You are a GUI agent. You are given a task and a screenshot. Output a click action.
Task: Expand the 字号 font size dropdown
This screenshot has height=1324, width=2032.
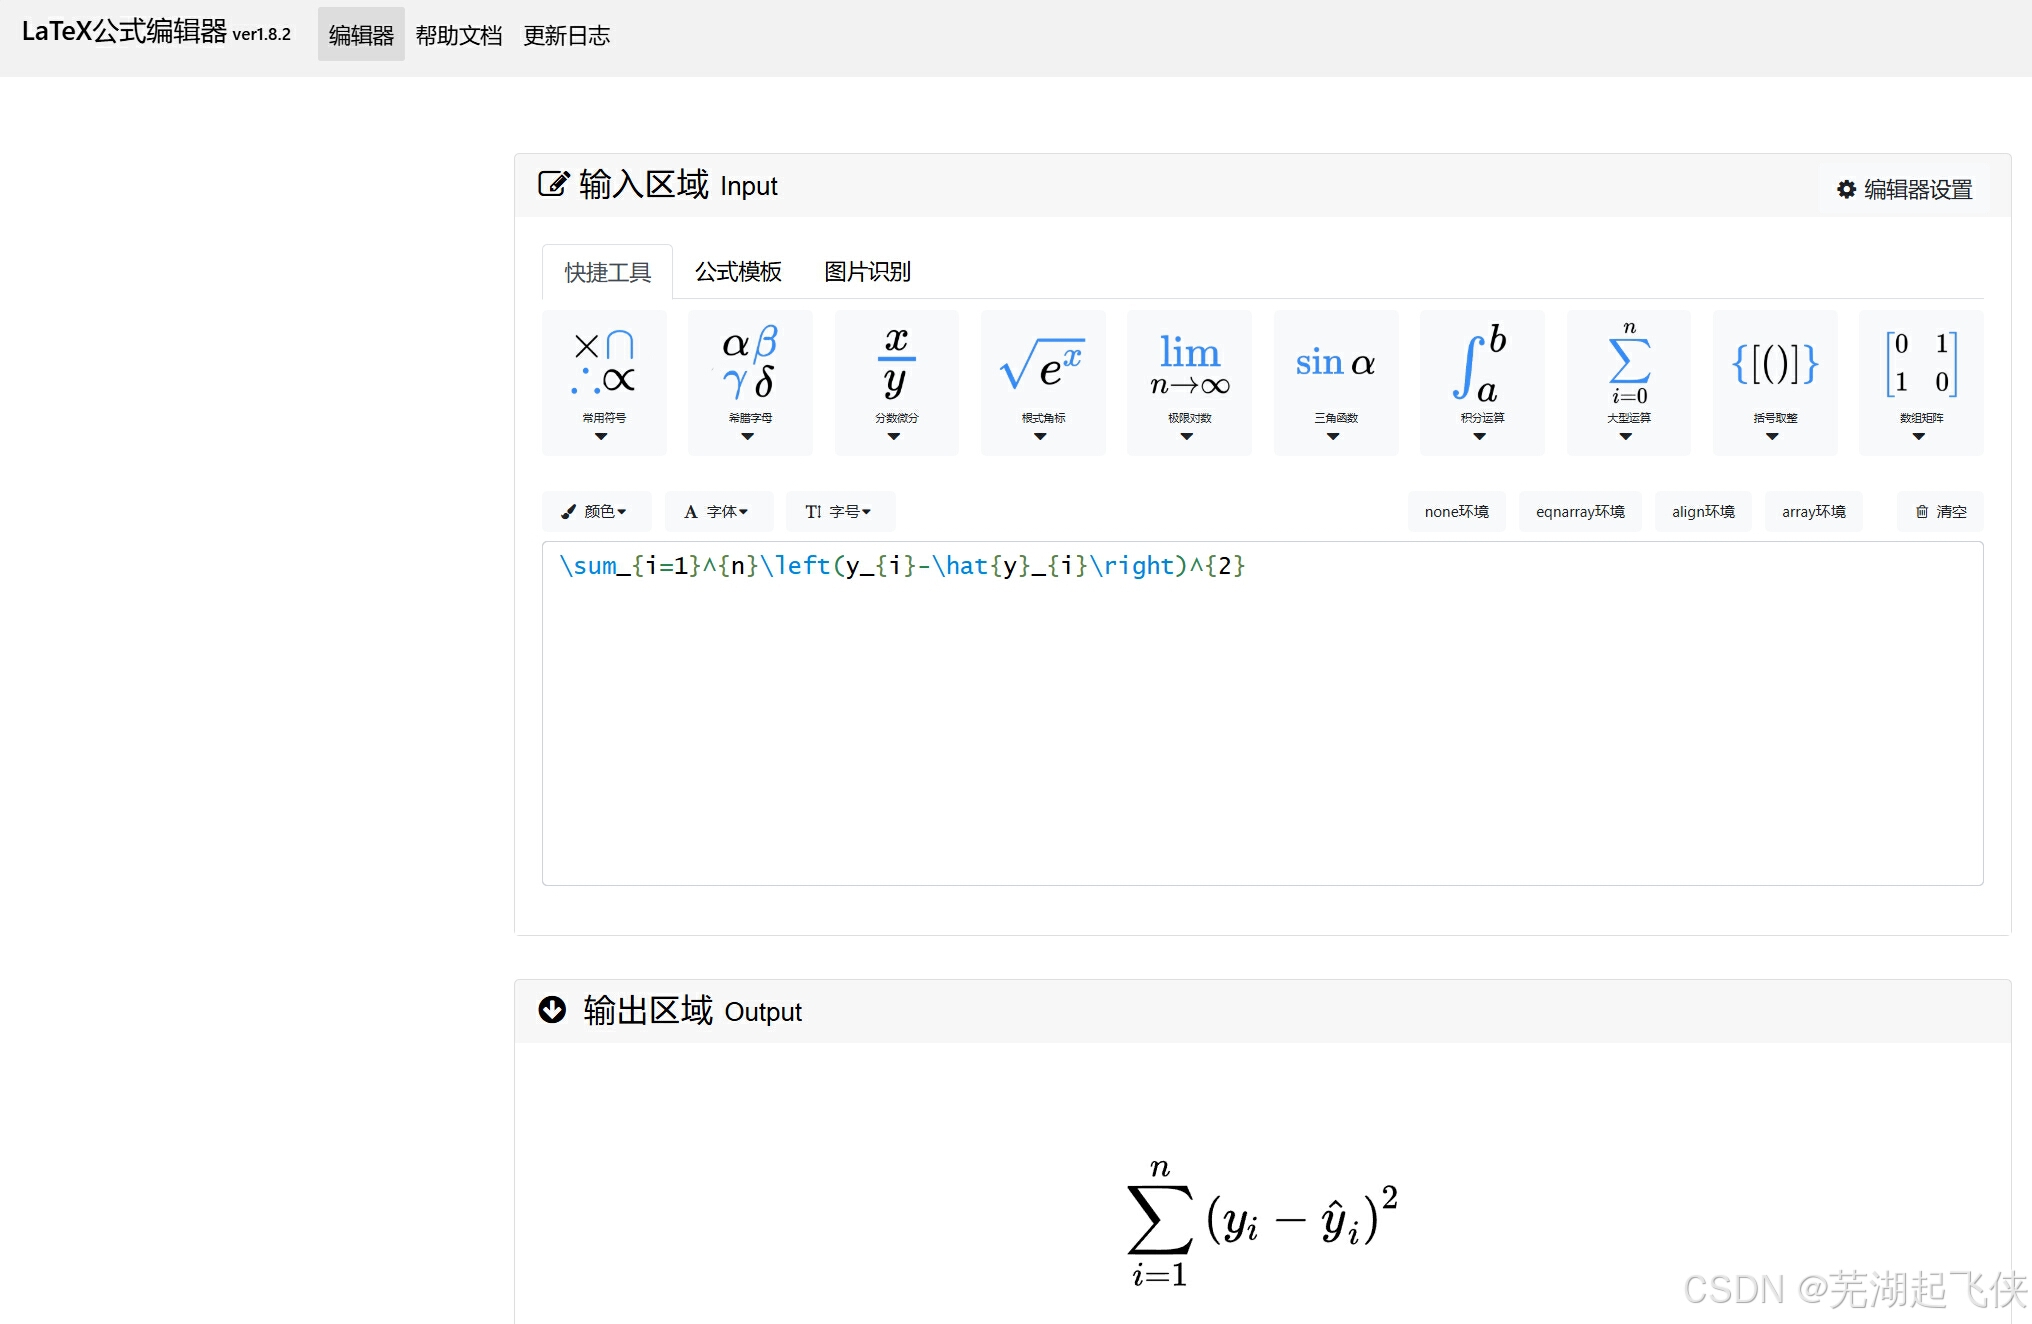pos(840,511)
